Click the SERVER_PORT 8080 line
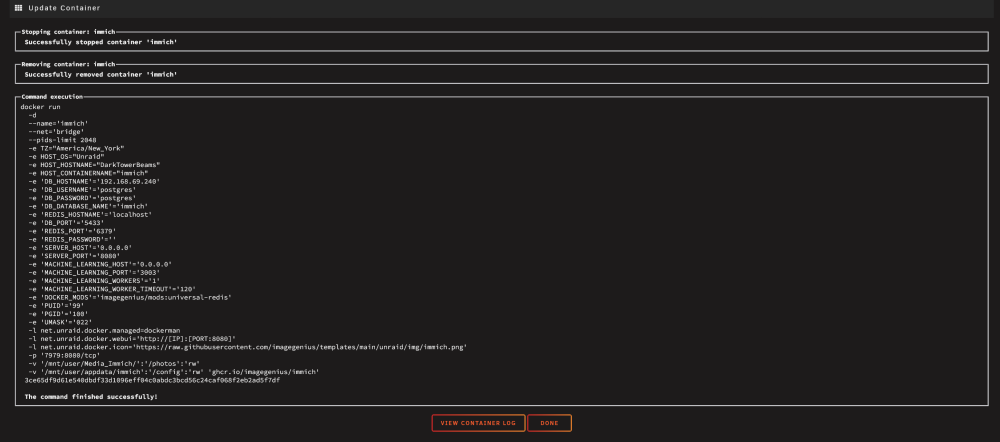This screenshot has width=1000, height=442. pyautogui.click(x=74, y=256)
